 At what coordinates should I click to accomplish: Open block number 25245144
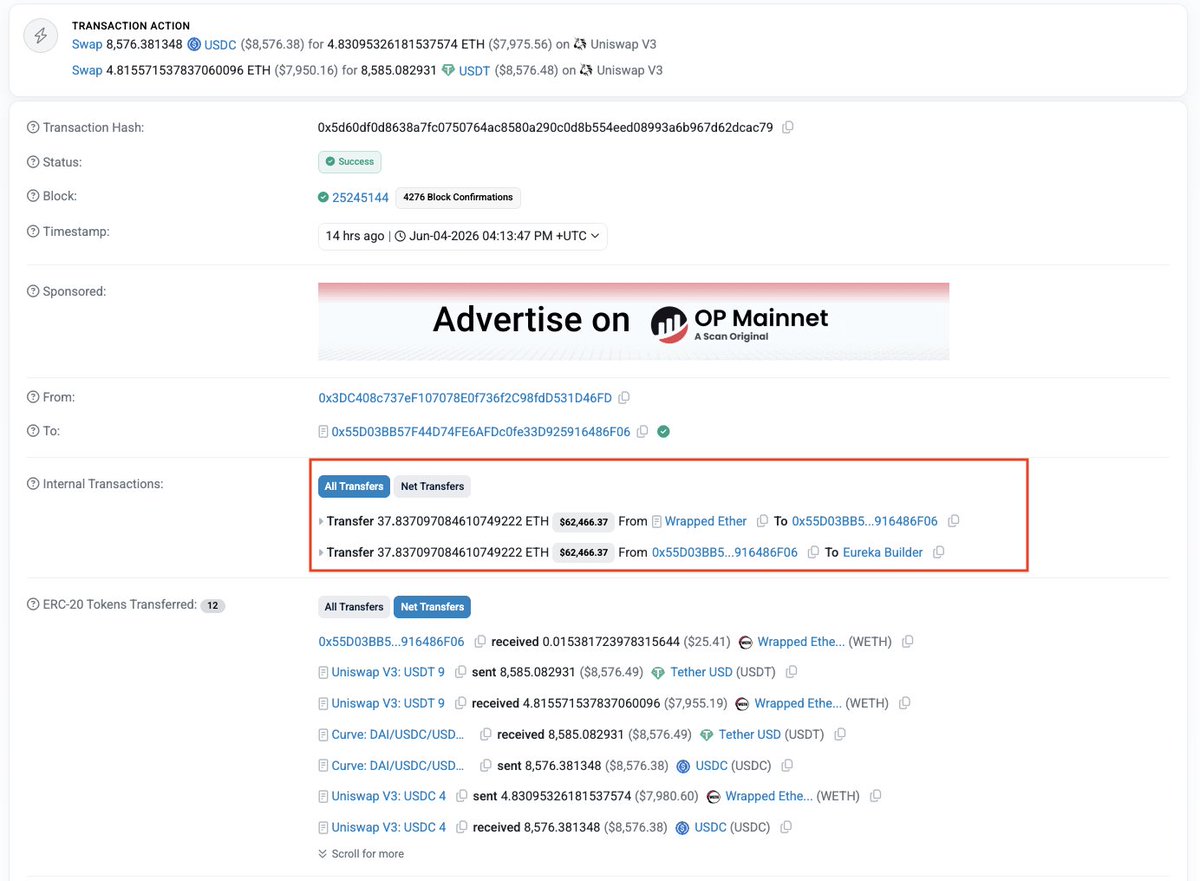[x=360, y=198]
